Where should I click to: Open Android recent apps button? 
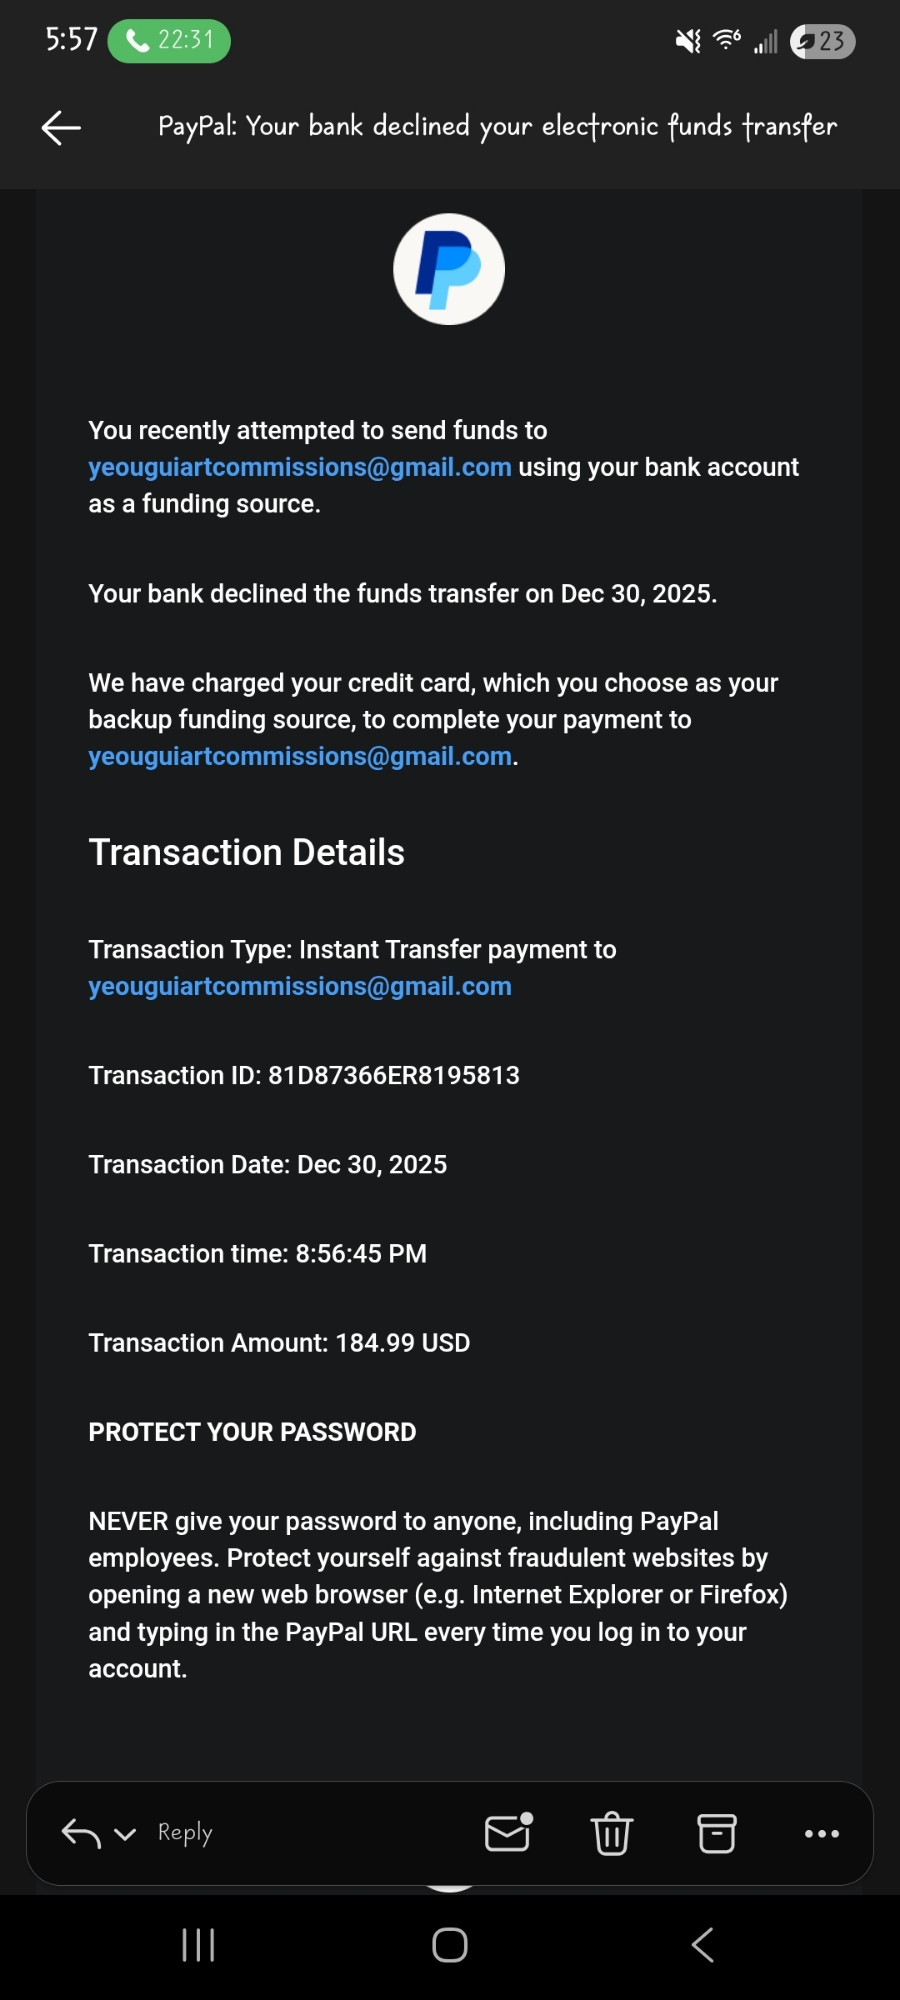pyautogui.click(x=198, y=1945)
